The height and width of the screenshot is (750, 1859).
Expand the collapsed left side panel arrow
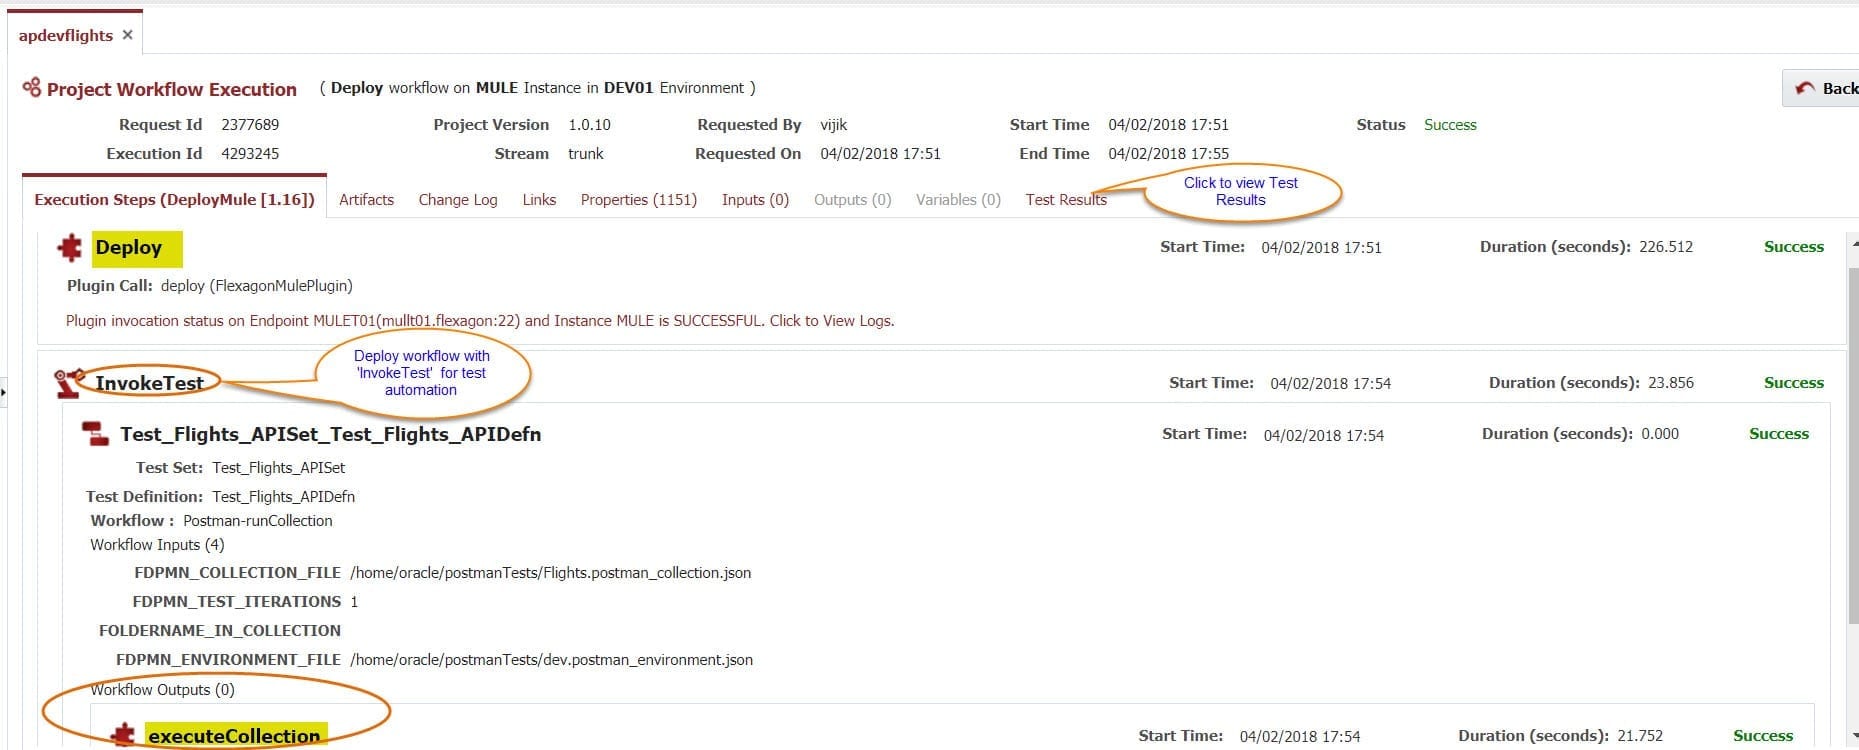[3, 392]
